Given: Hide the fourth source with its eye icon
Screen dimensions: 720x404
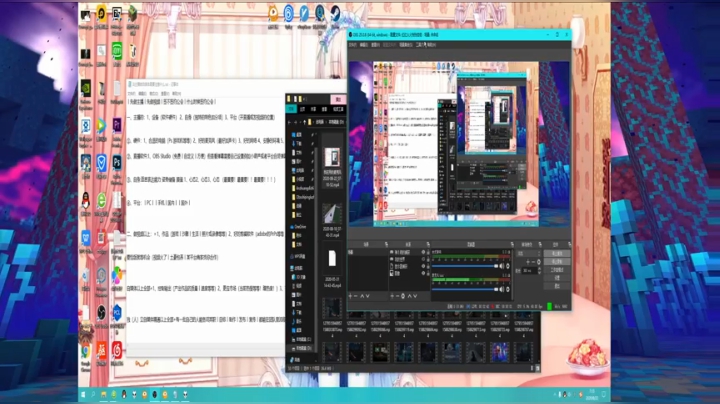Looking at the screenshot, I should 423,273.
